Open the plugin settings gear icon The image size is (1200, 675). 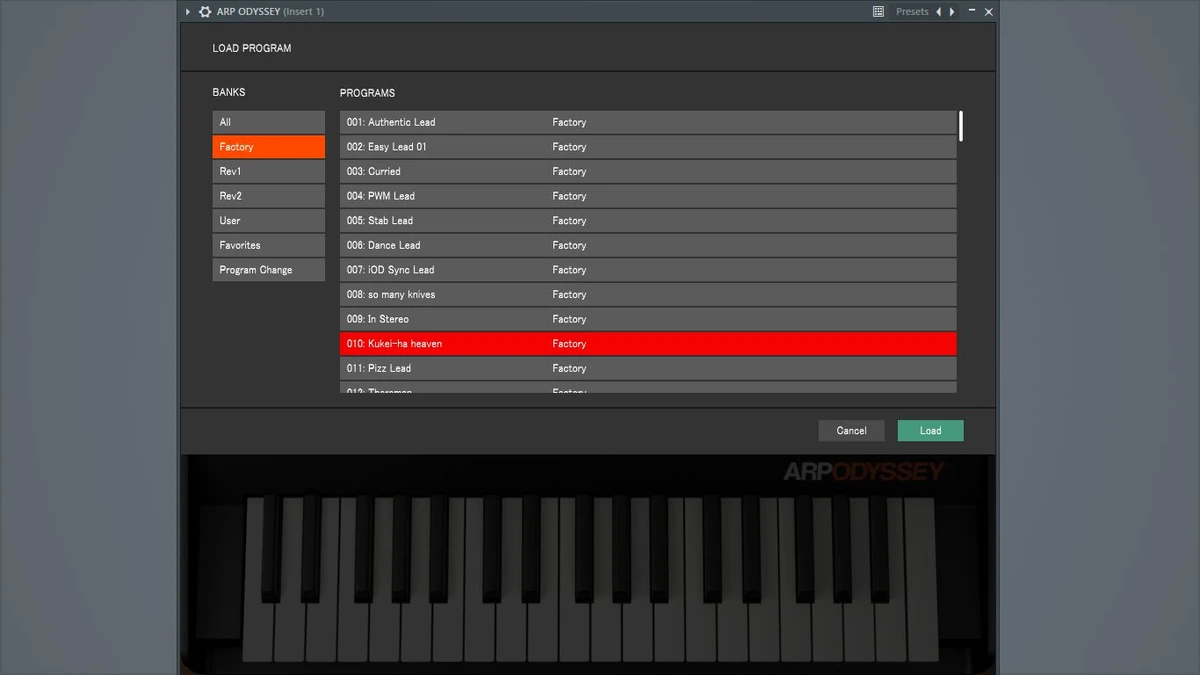pyautogui.click(x=205, y=12)
